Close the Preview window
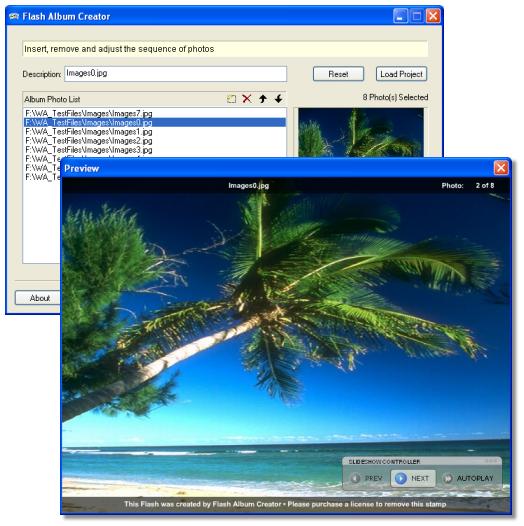The width and height of the screenshot is (524, 526). (501, 168)
